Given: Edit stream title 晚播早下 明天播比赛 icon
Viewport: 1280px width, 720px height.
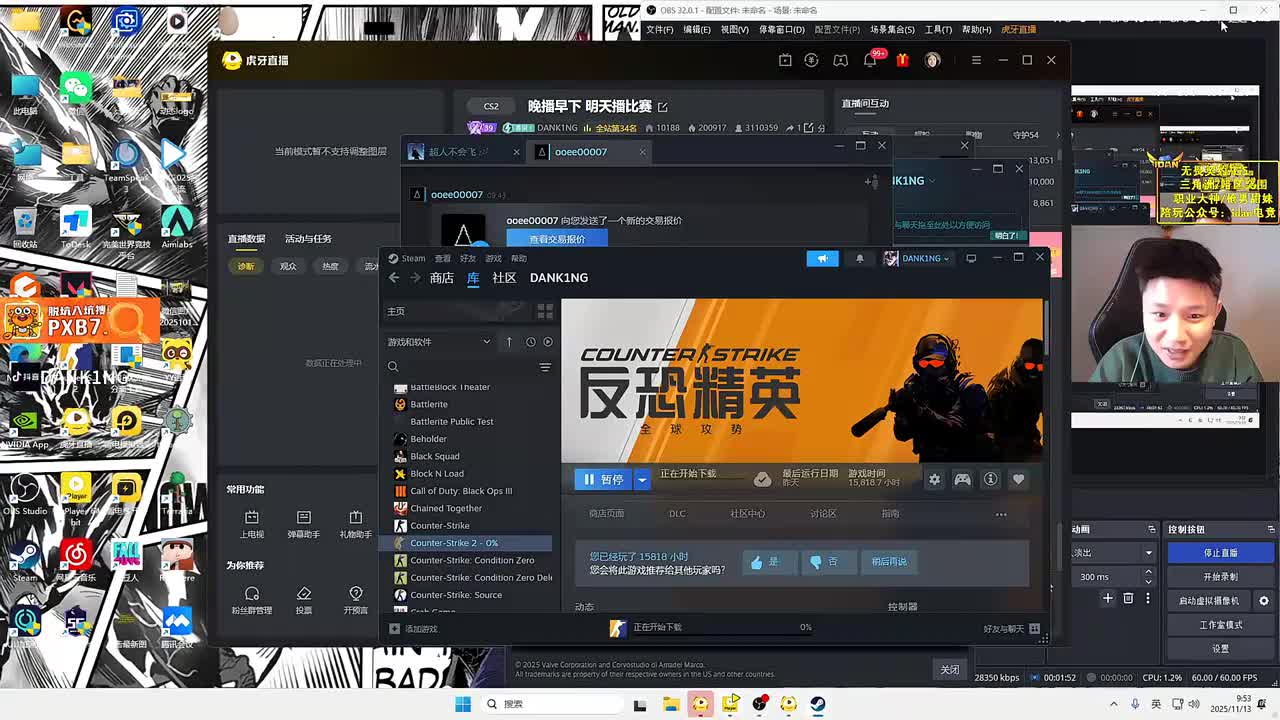Looking at the screenshot, I should tap(662, 106).
